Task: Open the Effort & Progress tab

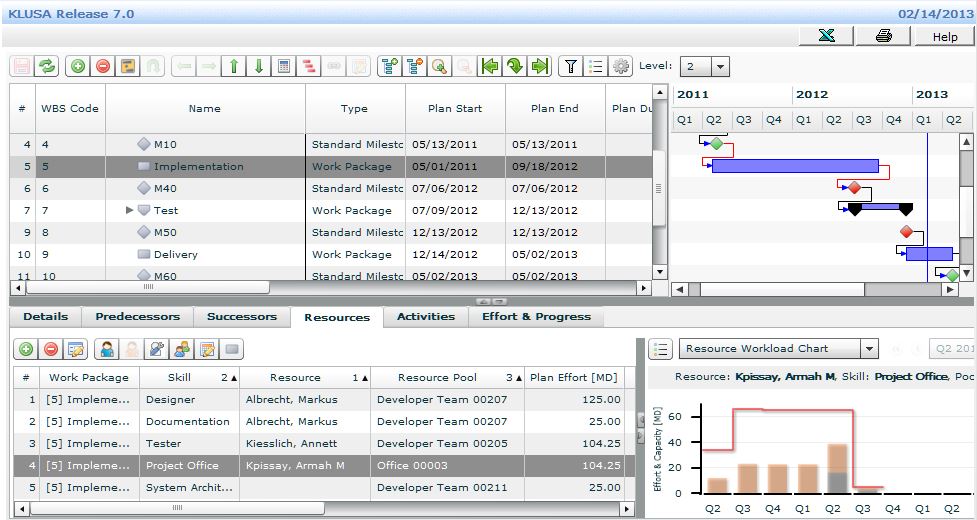Action: point(536,316)
